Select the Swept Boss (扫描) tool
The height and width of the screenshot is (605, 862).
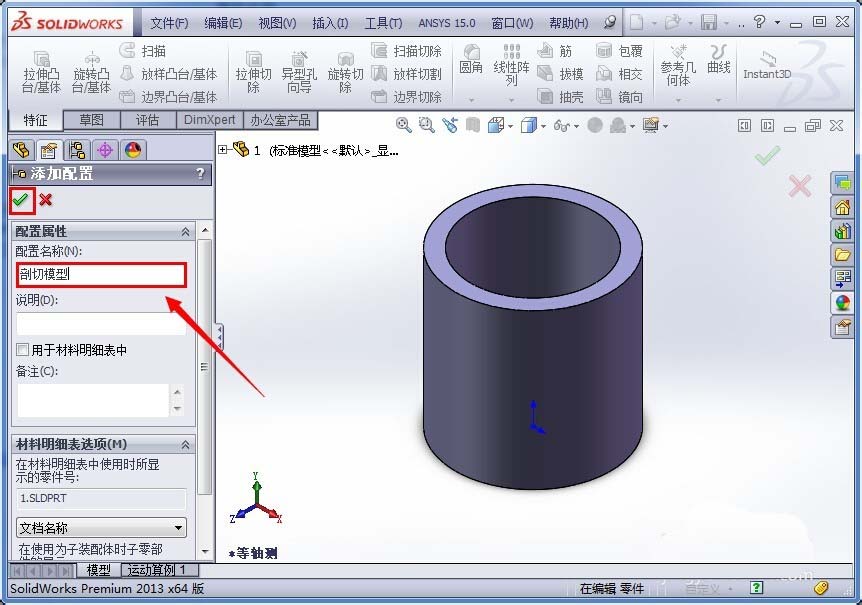tap(142, 51)
